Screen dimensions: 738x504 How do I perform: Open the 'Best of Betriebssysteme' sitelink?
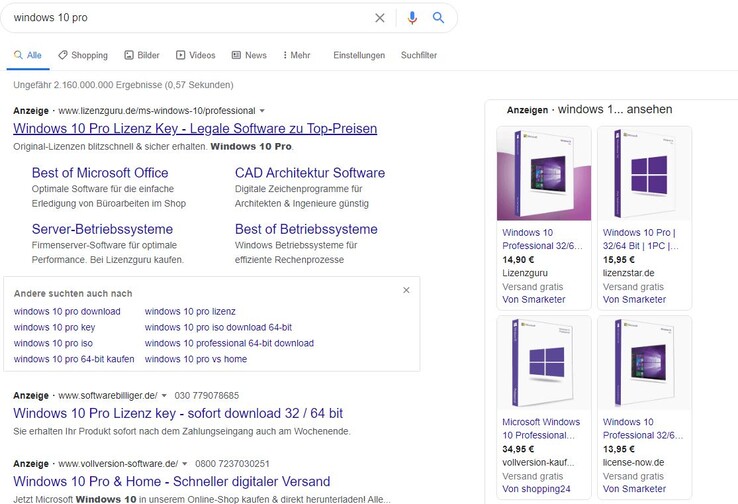[306, 229]
